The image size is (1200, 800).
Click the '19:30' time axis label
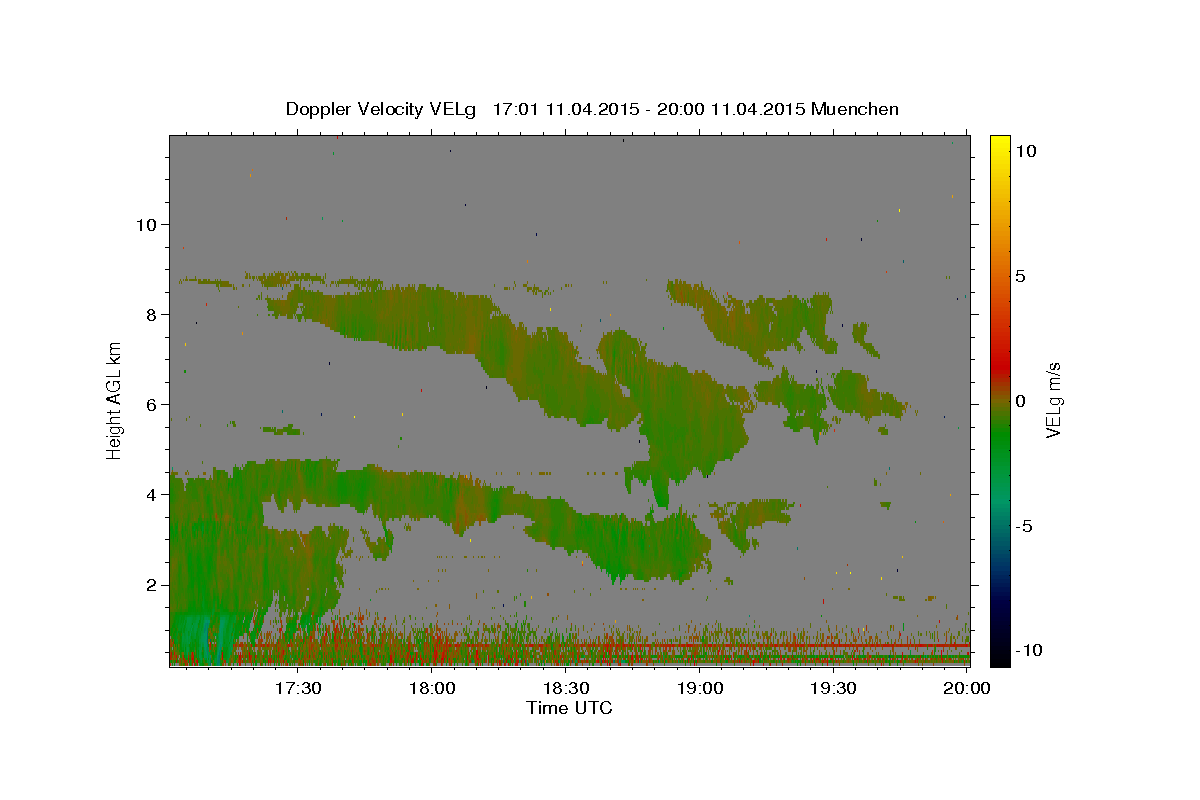(833, 688)
